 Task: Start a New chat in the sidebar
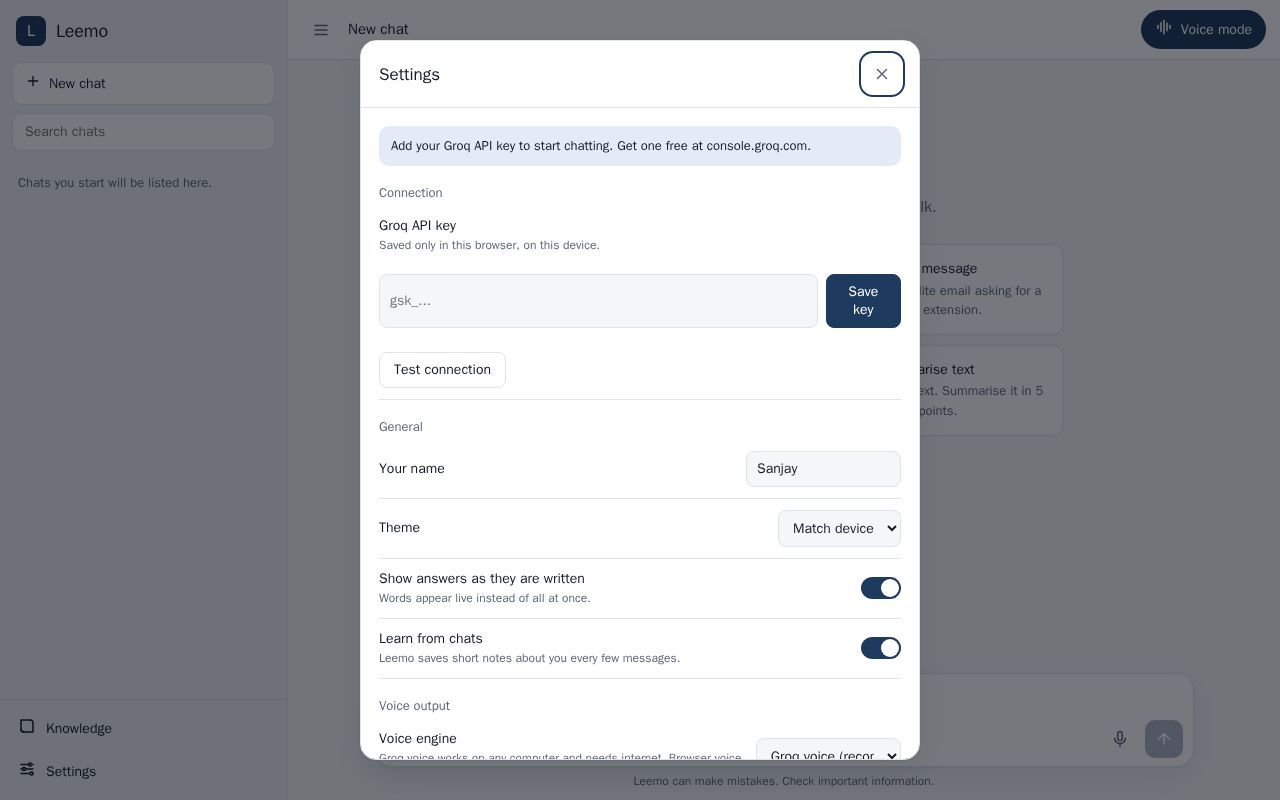[143, 83]
